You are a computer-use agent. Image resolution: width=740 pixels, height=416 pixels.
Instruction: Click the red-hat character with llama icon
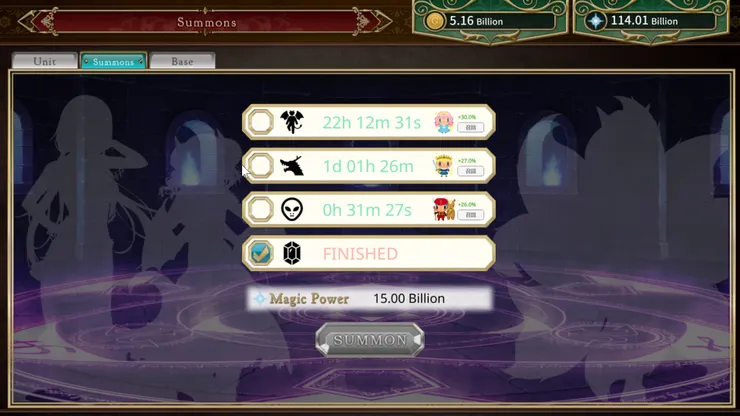[444, 210]
